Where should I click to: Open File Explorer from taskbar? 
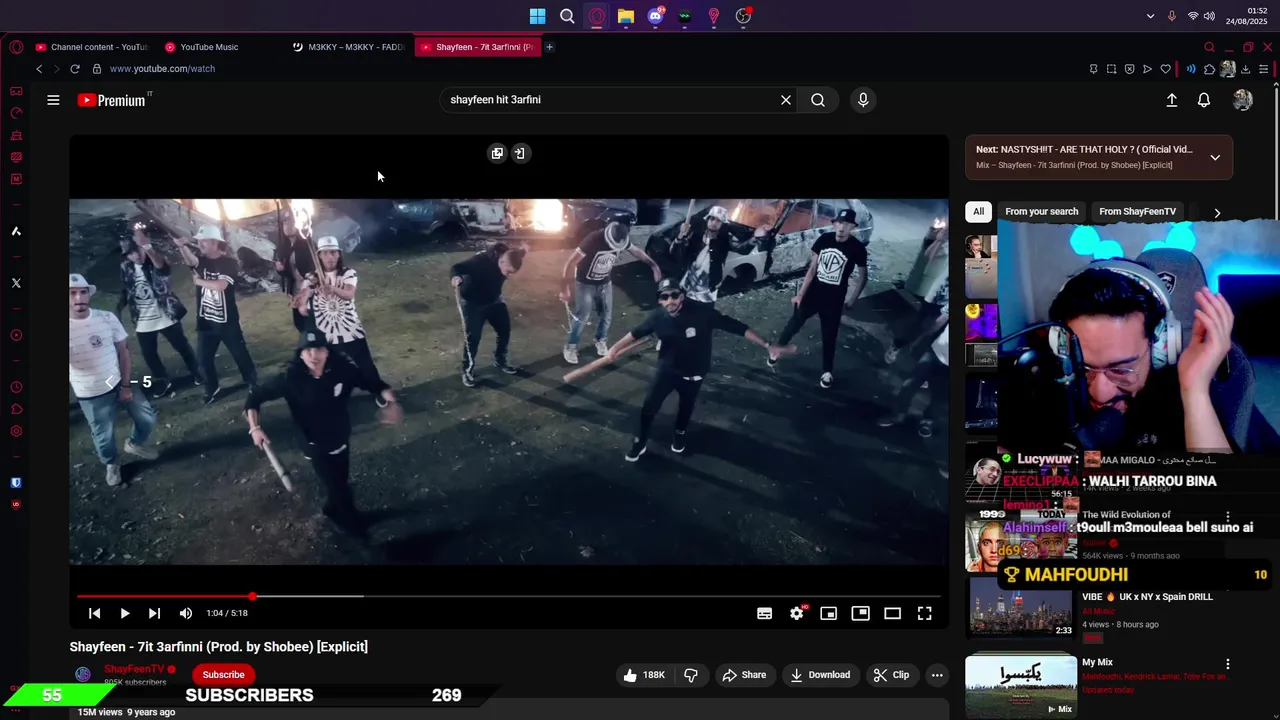pos(625,16)
